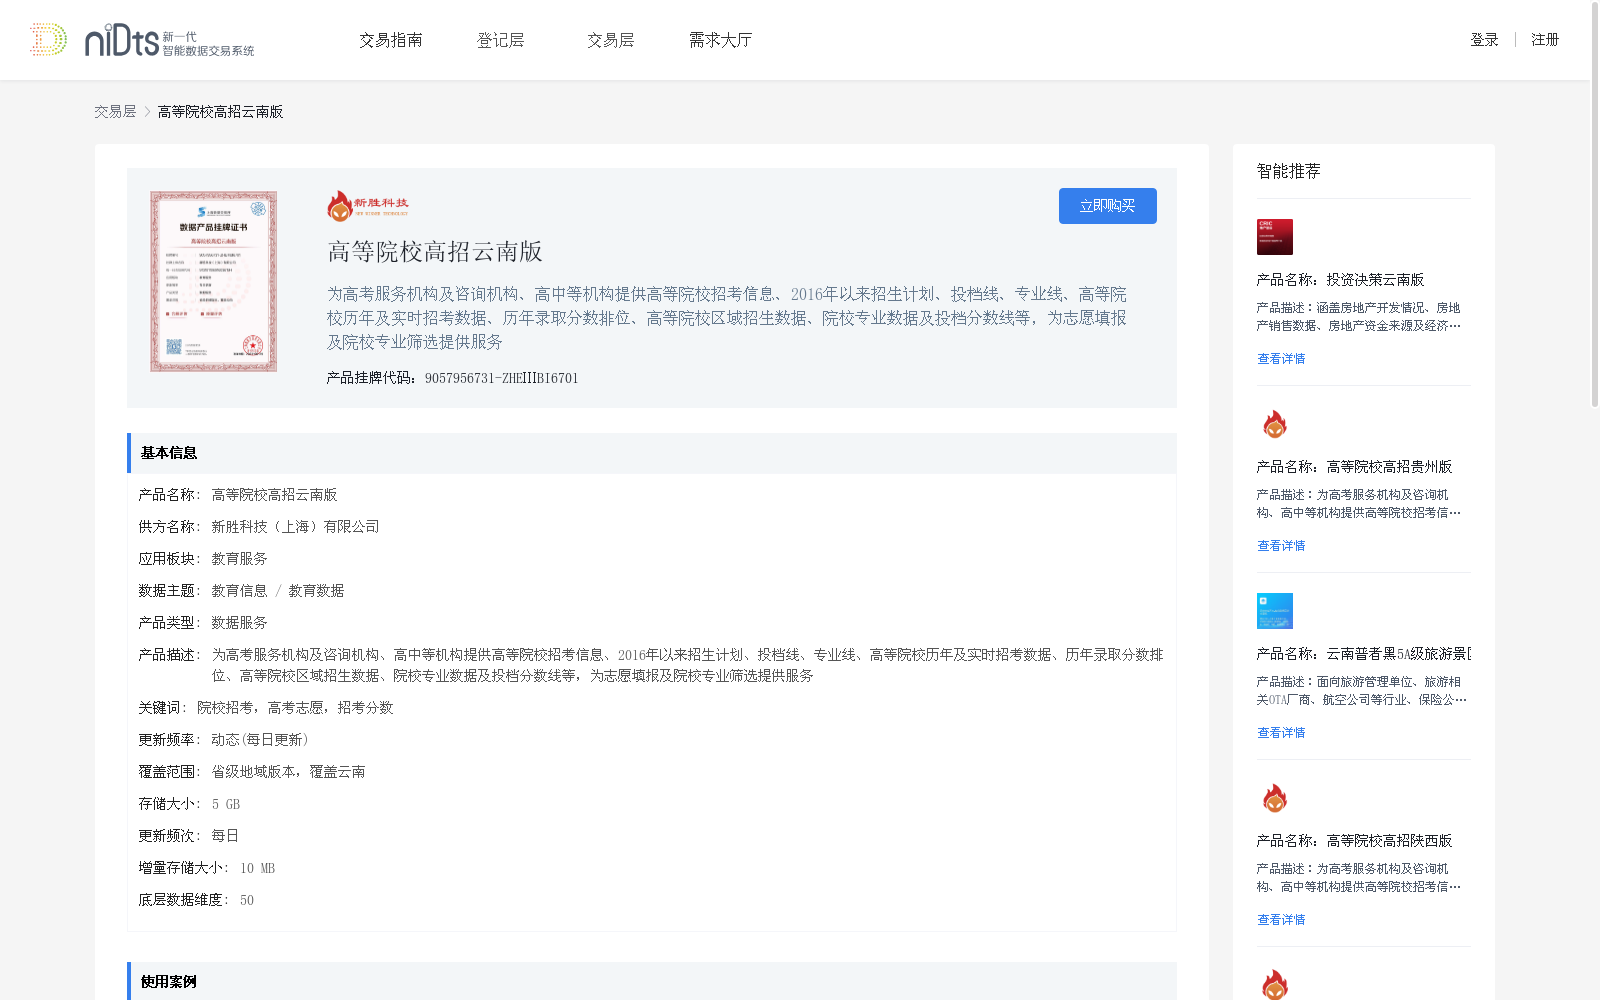
Task: Open 查看详情 for 投资决策云南版
Action: click(1281, 359)
